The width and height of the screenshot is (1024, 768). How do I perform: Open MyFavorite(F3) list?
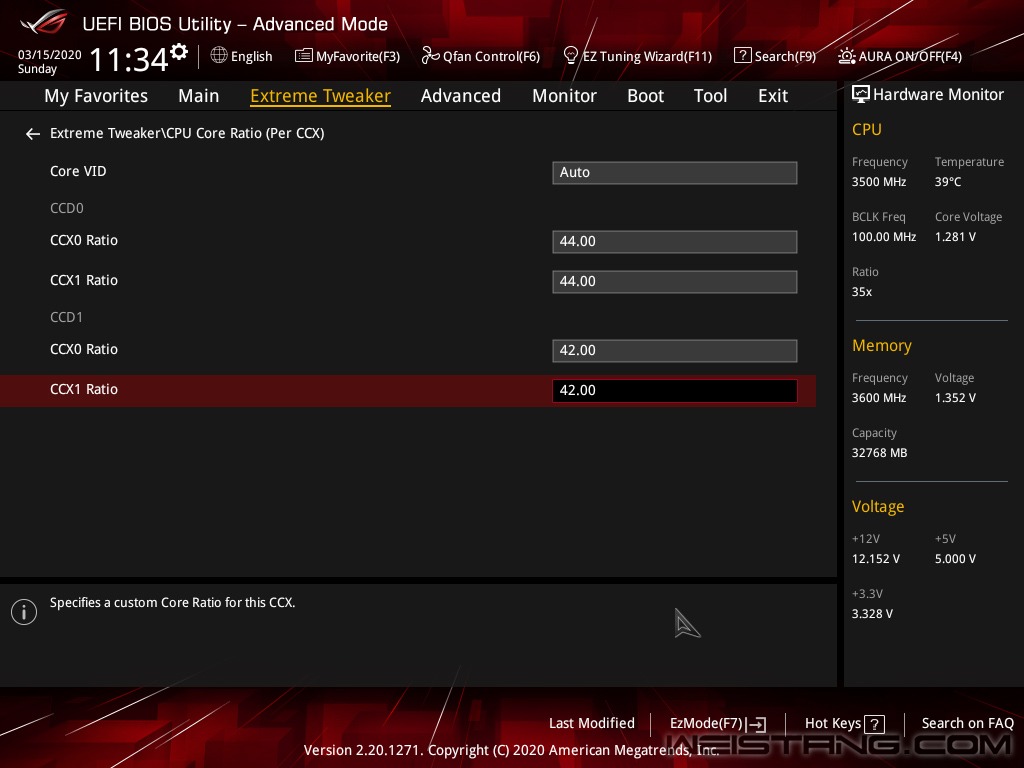click(x=347, y=56)
